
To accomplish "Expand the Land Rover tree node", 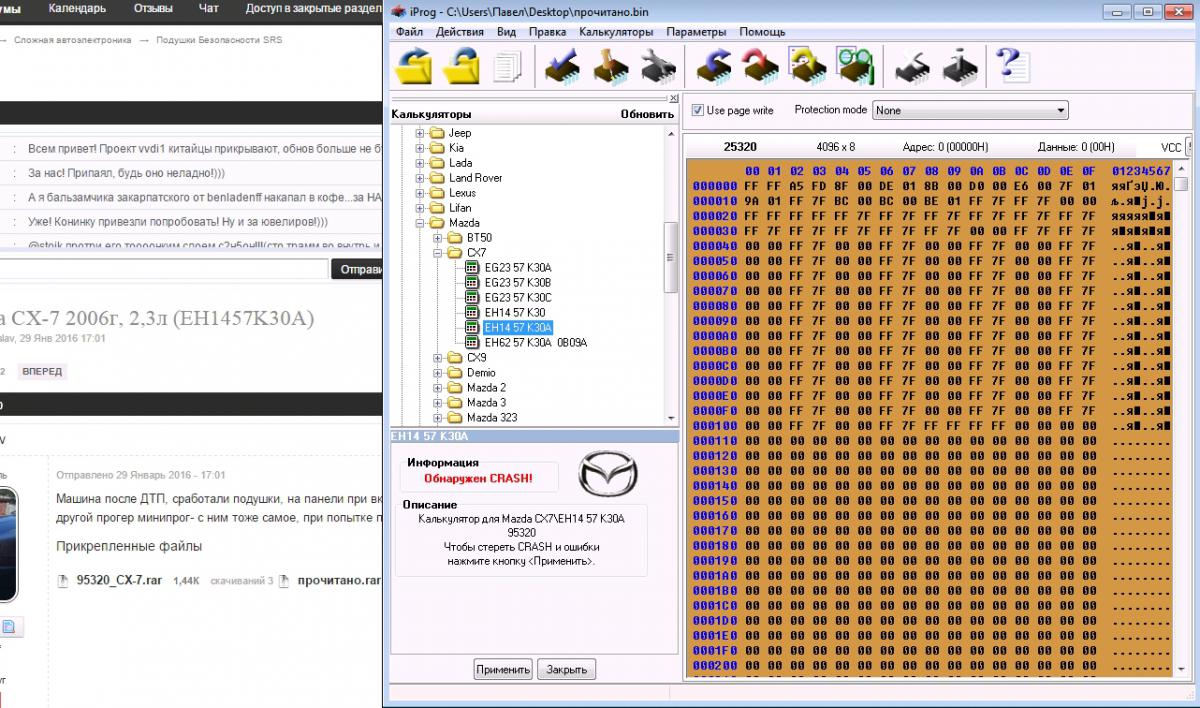I will (420, 178).
